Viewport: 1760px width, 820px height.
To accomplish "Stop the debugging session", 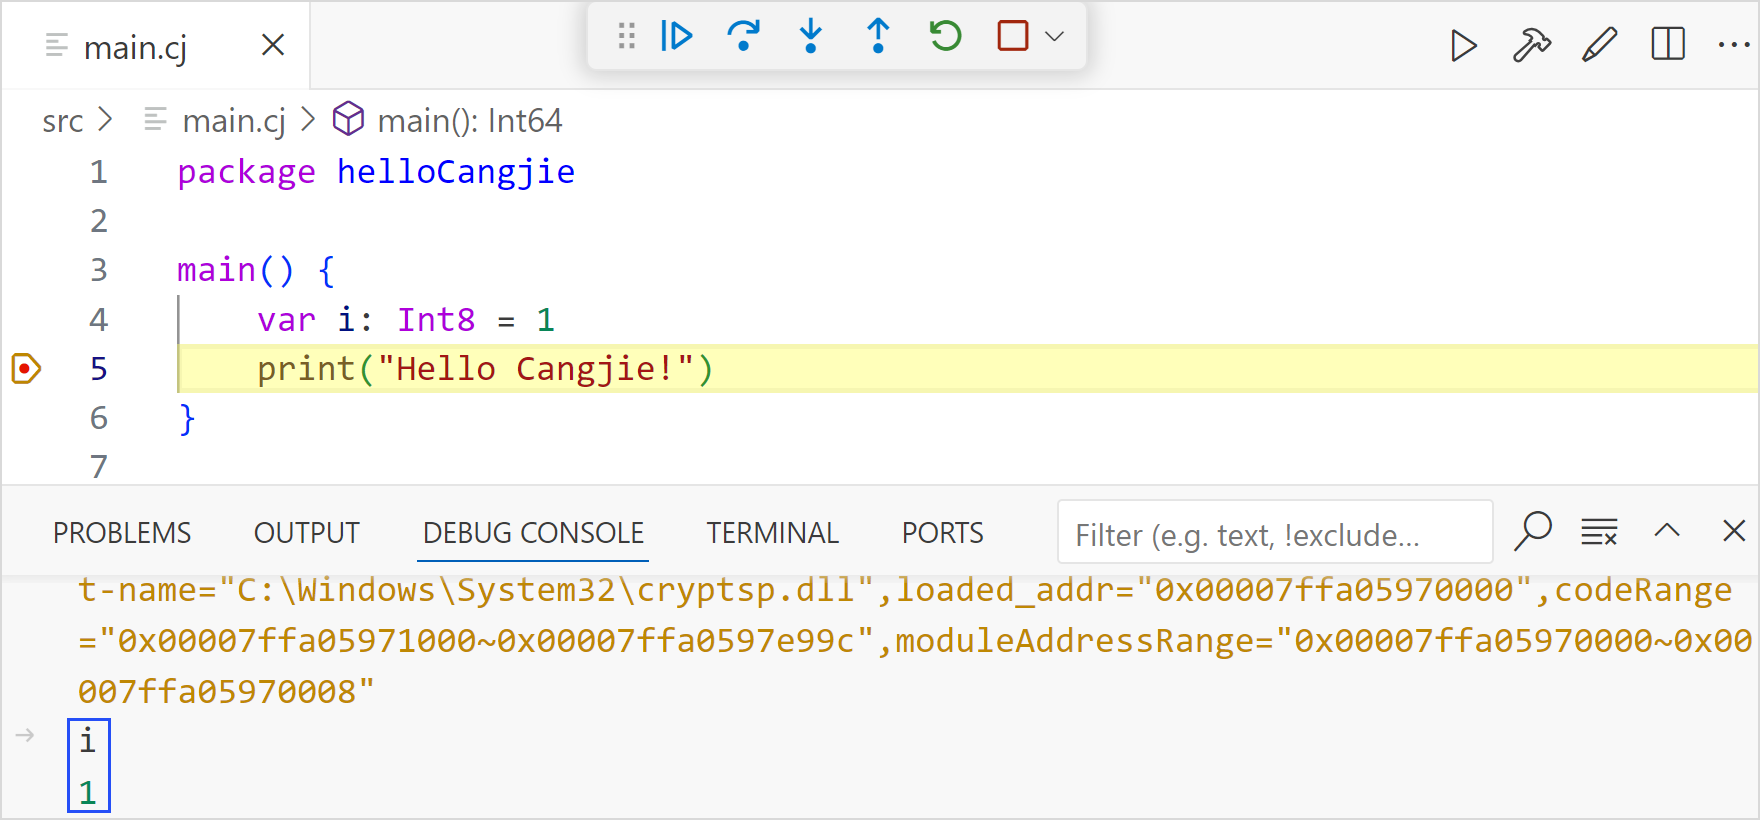I will (1012, 37).
